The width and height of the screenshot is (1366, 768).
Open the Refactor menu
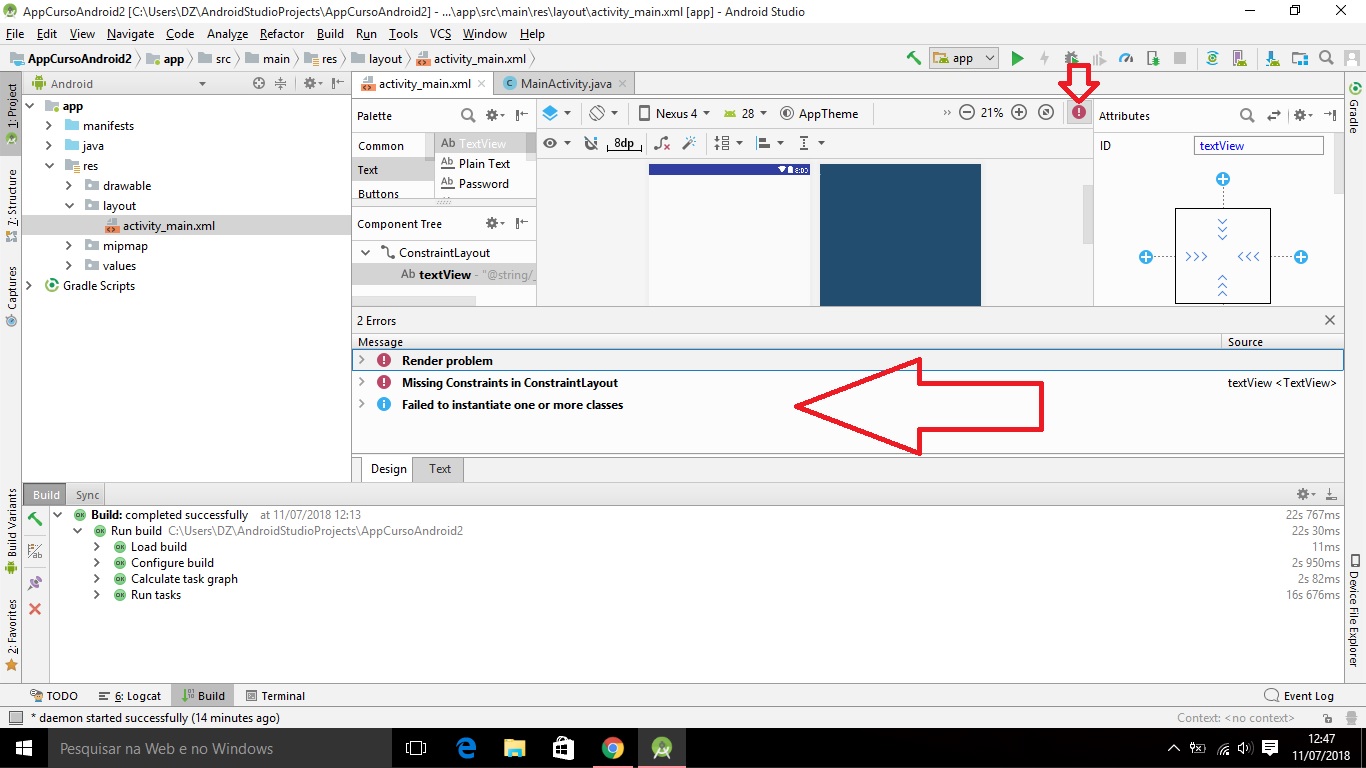(x=282, y=34)
